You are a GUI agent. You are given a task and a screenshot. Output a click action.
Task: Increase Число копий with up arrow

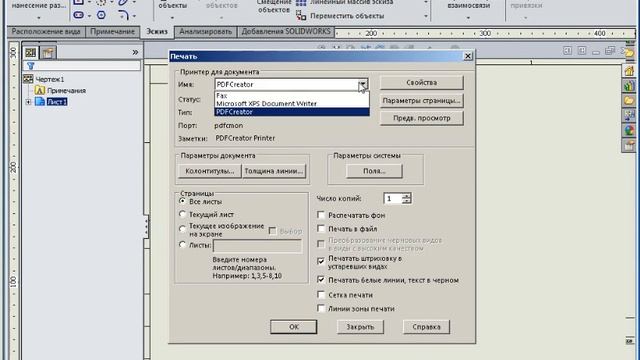point(406,196)
